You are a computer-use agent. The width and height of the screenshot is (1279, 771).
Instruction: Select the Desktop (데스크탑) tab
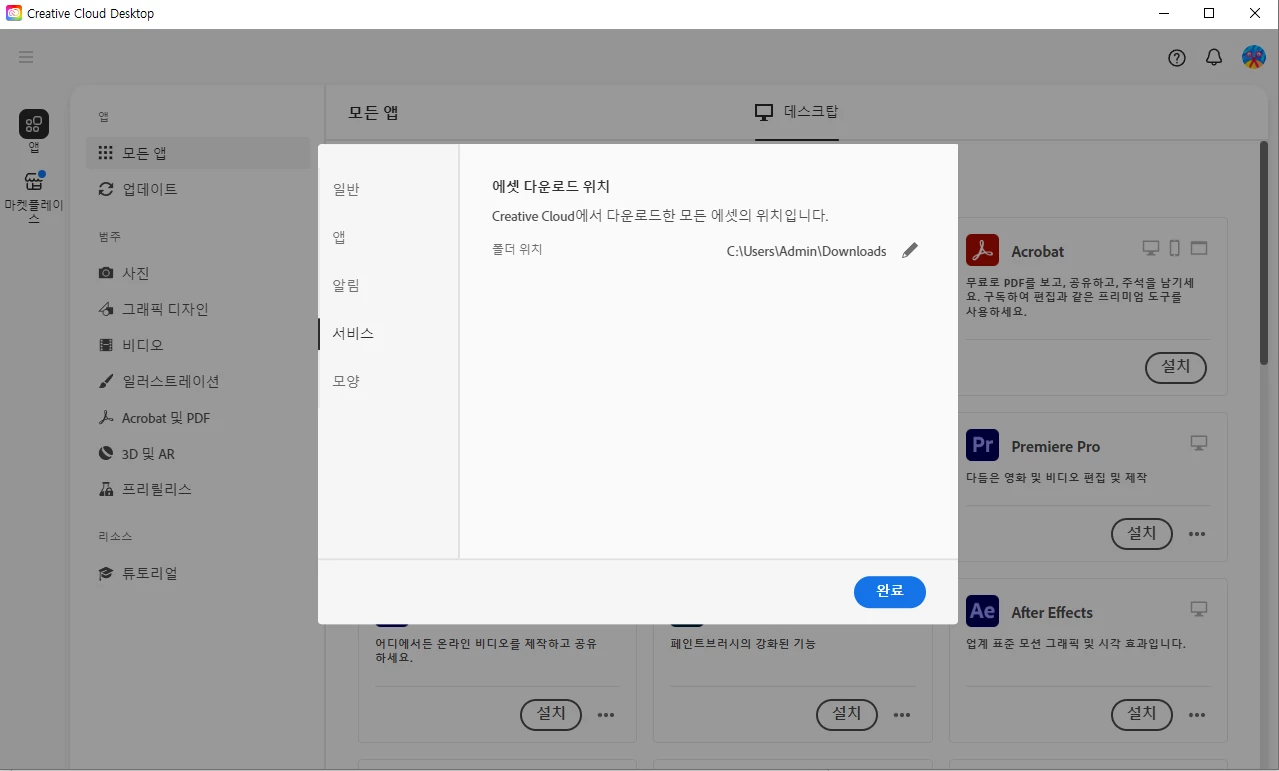pyautogui.click(x=796, y=111)
